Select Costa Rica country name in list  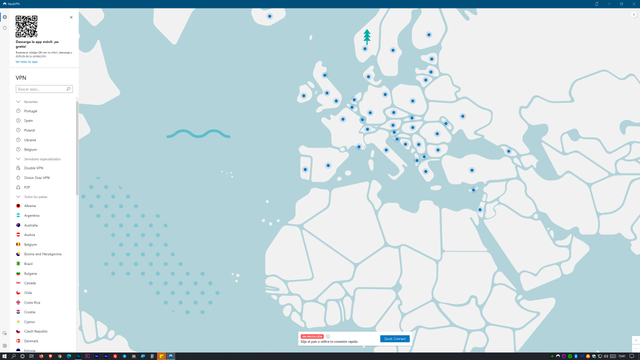32,302
